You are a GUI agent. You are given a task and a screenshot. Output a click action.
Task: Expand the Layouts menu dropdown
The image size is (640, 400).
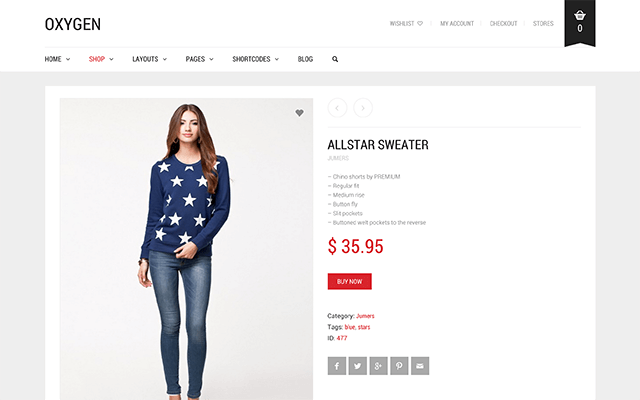pos(149,59)
